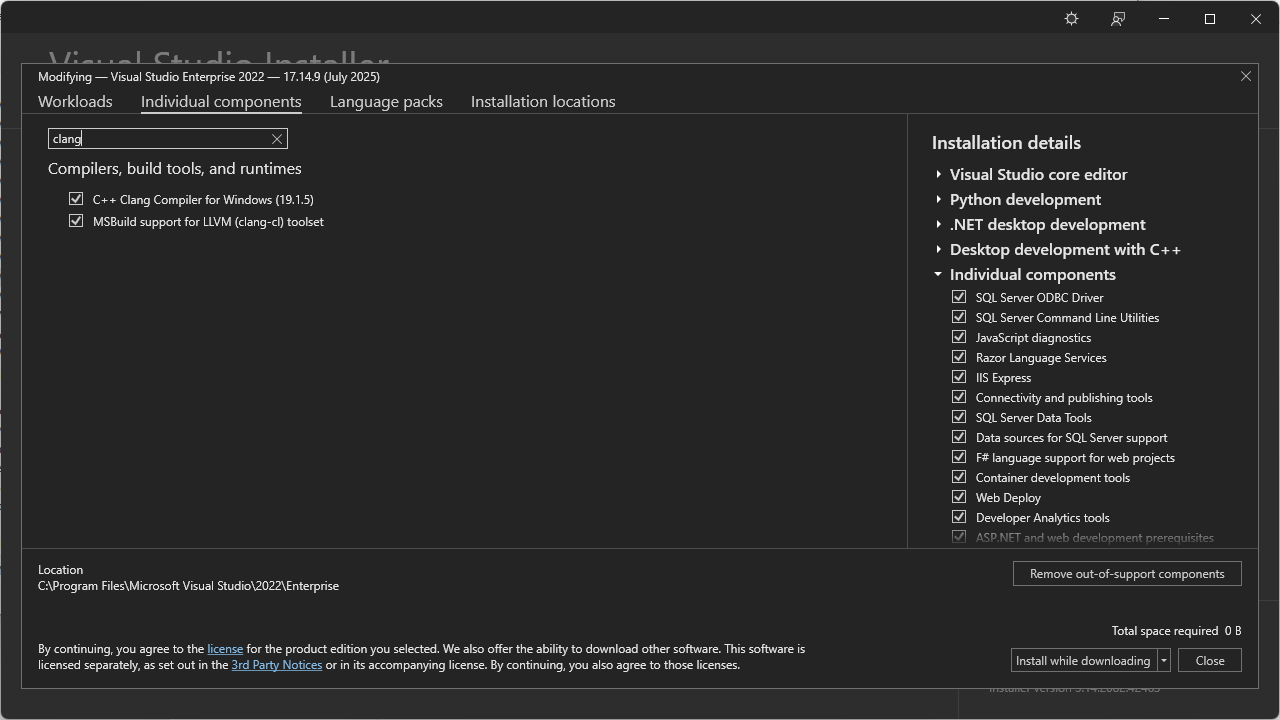Switch to the Workloads tab
Image resolution: width=1280 pixels, height=720 pixels.
[x=75, y=101]
